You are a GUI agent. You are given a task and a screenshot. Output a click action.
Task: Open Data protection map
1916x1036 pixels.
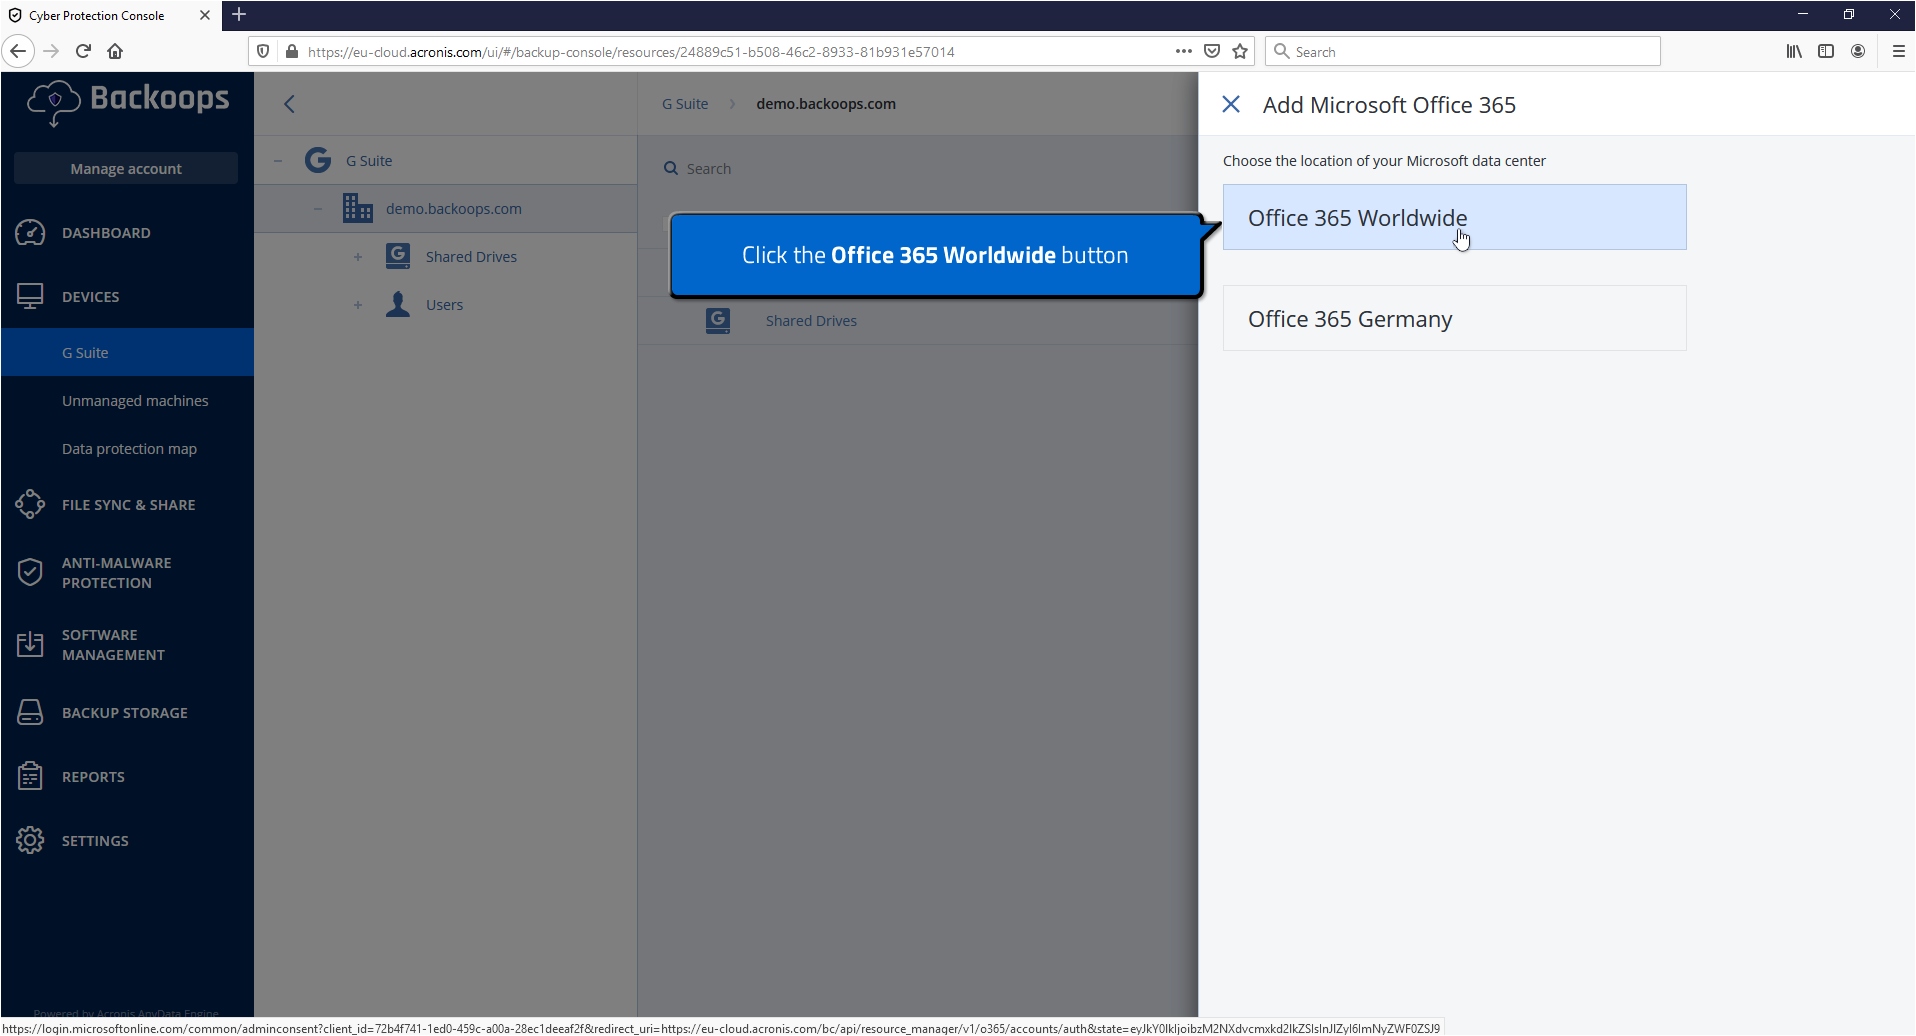[127, 448]
